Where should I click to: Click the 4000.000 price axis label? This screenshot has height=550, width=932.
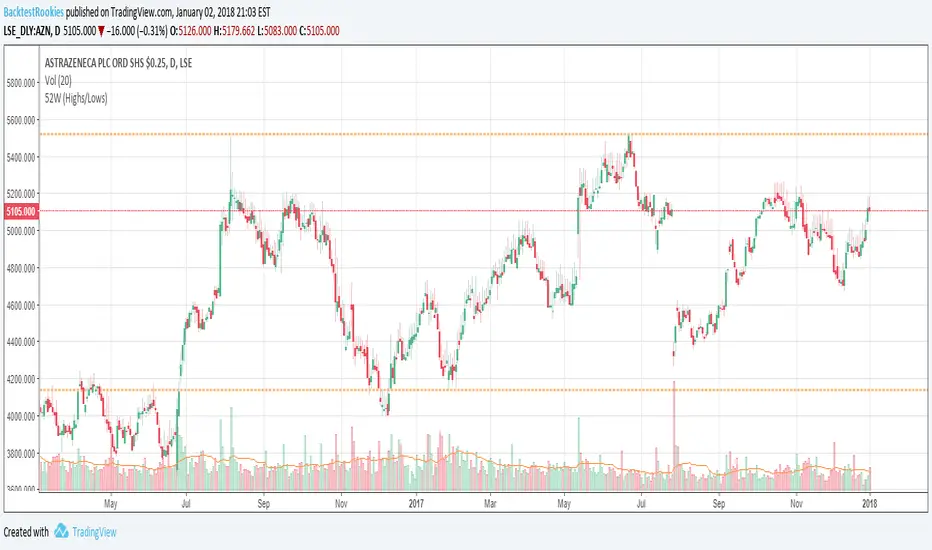point(21,416)
